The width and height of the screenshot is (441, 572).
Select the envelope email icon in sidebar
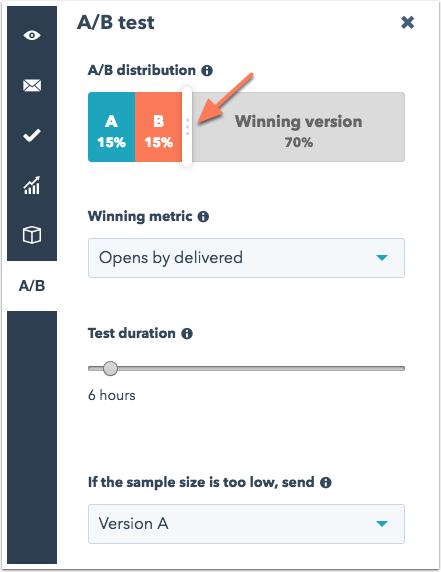[x=32, y=85]
